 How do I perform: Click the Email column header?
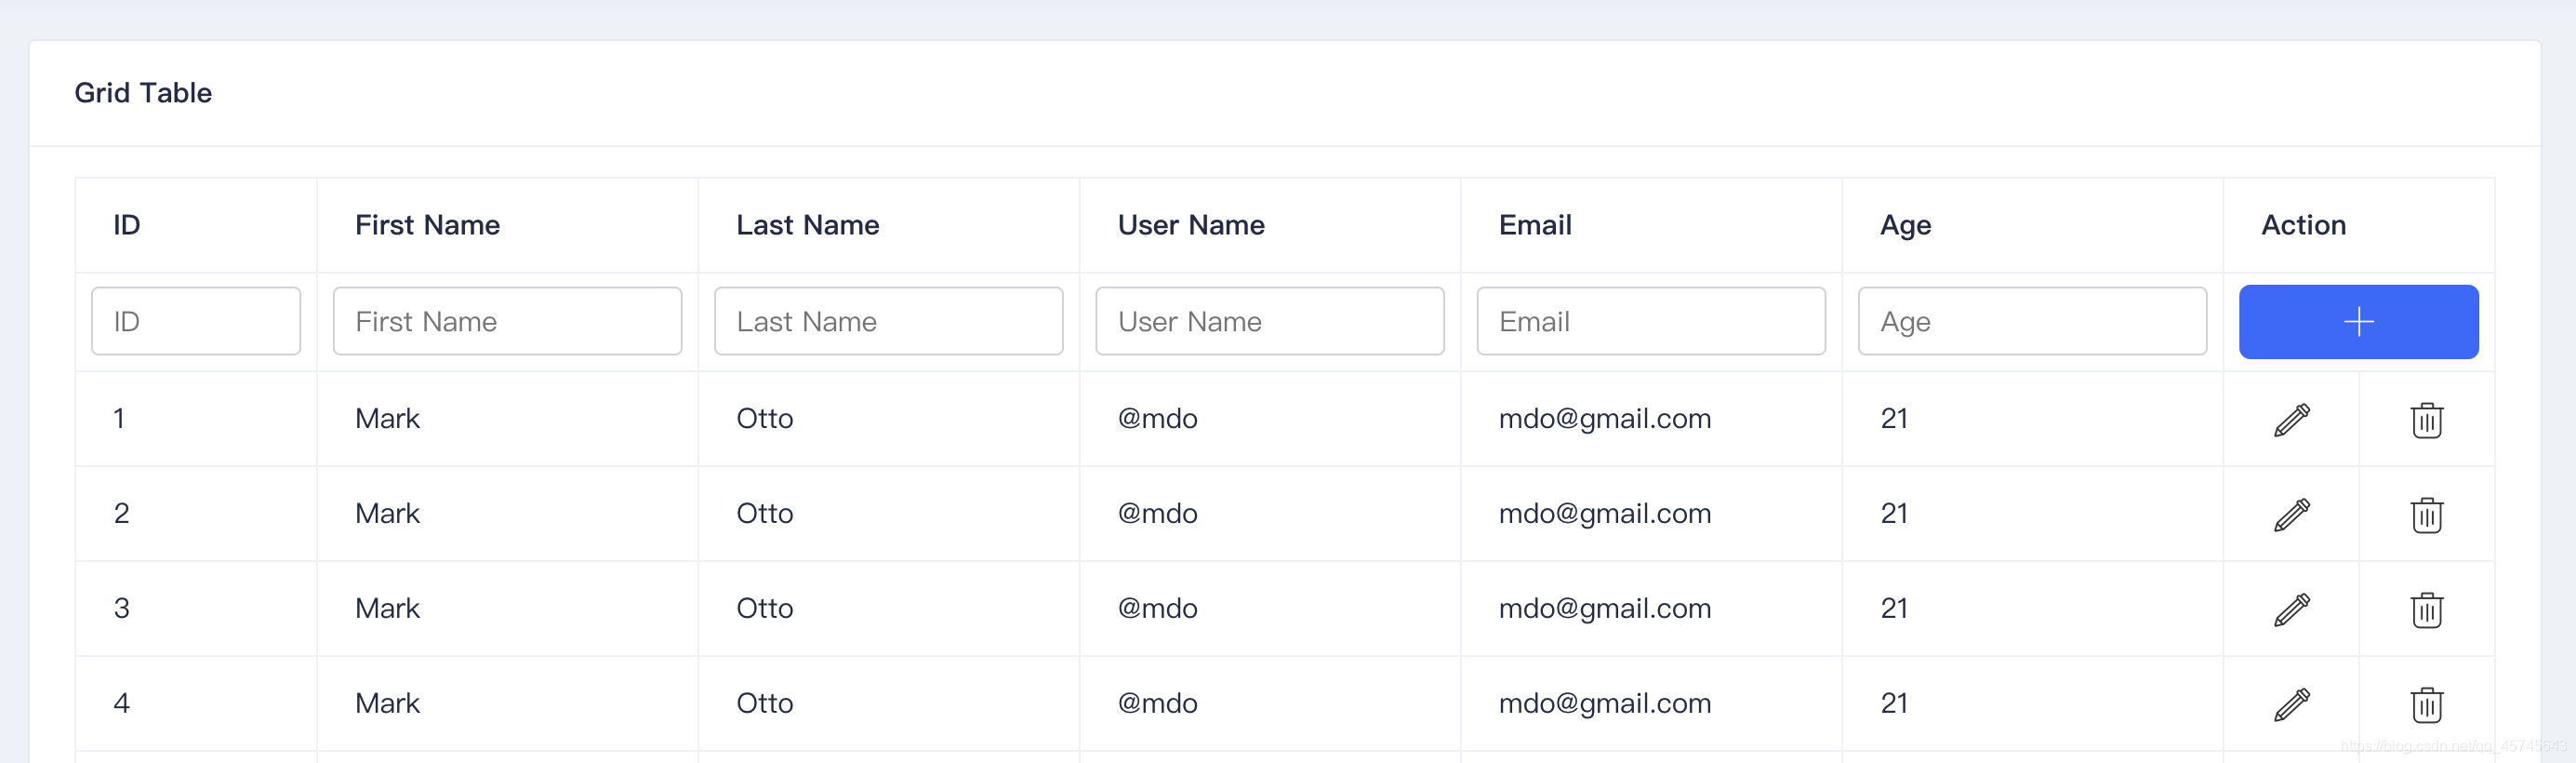click(1535, 225)
